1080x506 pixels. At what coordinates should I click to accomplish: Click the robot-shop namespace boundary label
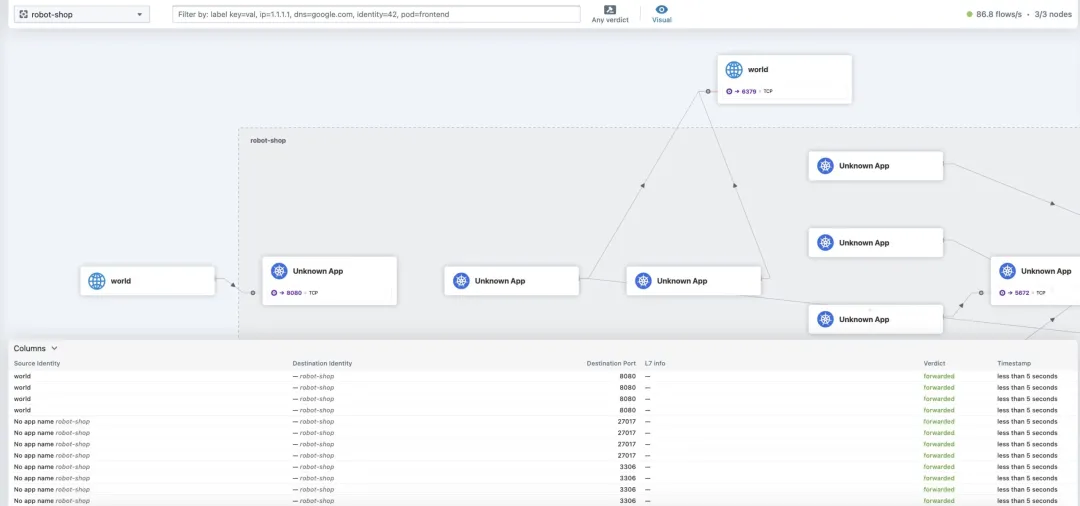tap(268, 140)
